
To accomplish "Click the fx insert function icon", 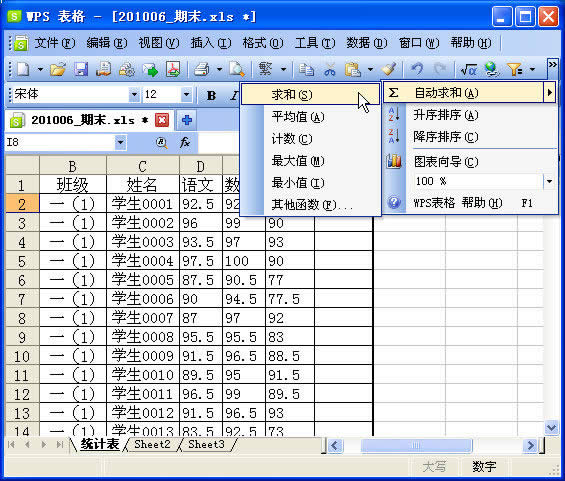I will [x=185, y=143].
